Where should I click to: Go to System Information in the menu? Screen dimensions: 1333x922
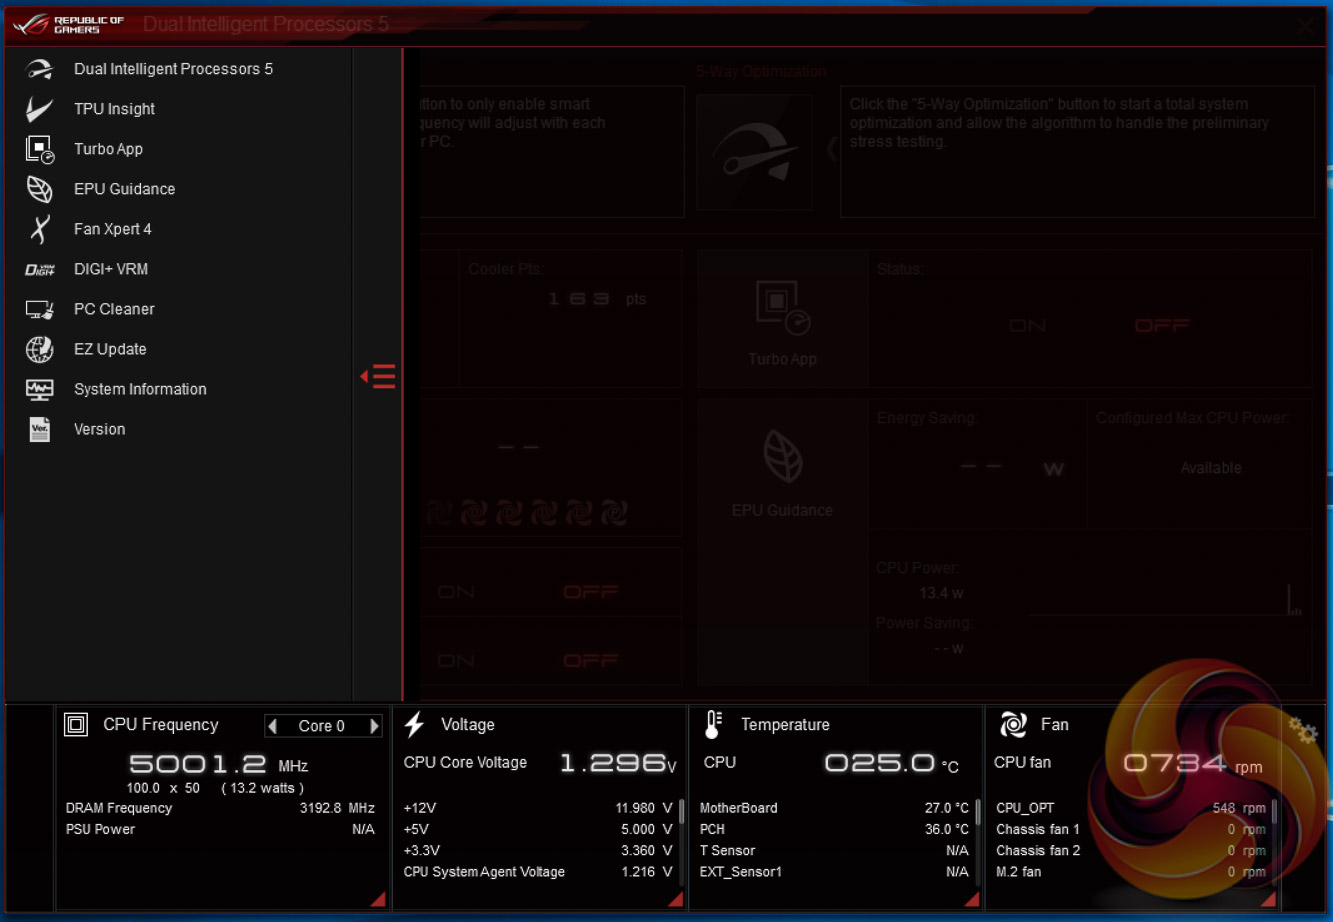140,389
